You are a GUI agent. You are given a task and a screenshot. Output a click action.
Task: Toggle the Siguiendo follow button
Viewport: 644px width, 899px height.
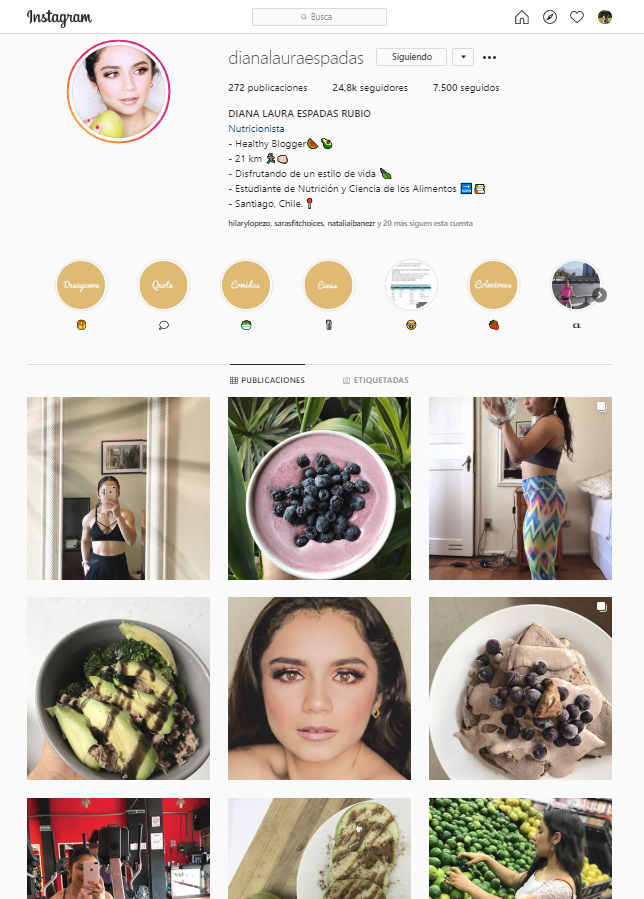(411, 57)
